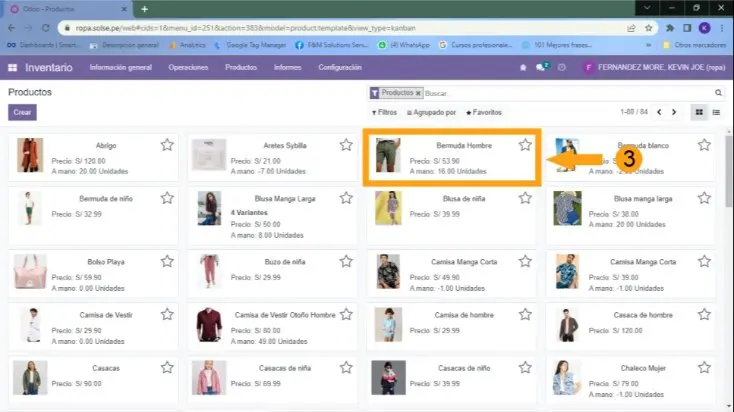This screenshot has height=412, width=734.
Task: Reload the browser page
Action: tap(47, 28)
